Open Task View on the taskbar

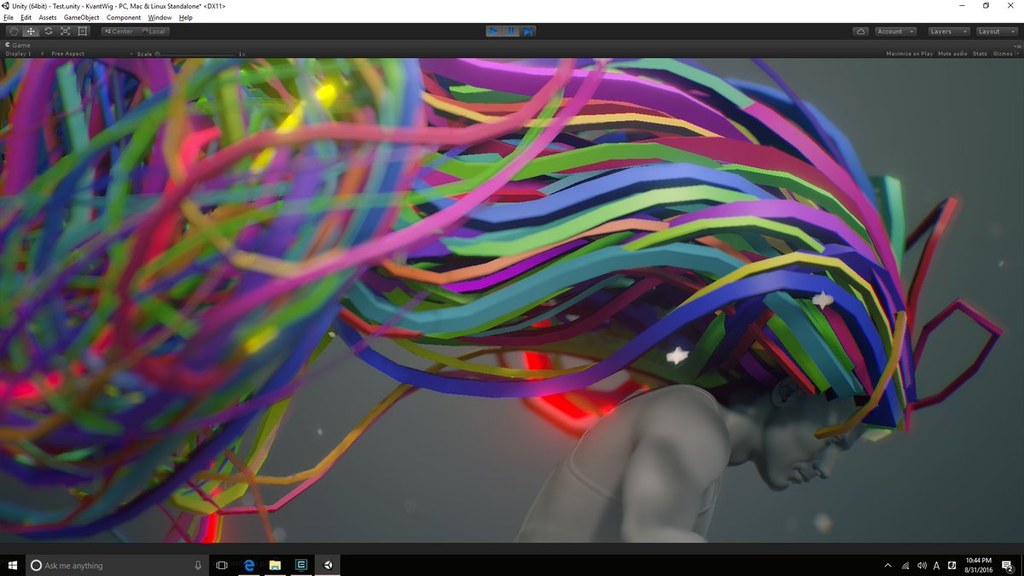tap(222, 565)
